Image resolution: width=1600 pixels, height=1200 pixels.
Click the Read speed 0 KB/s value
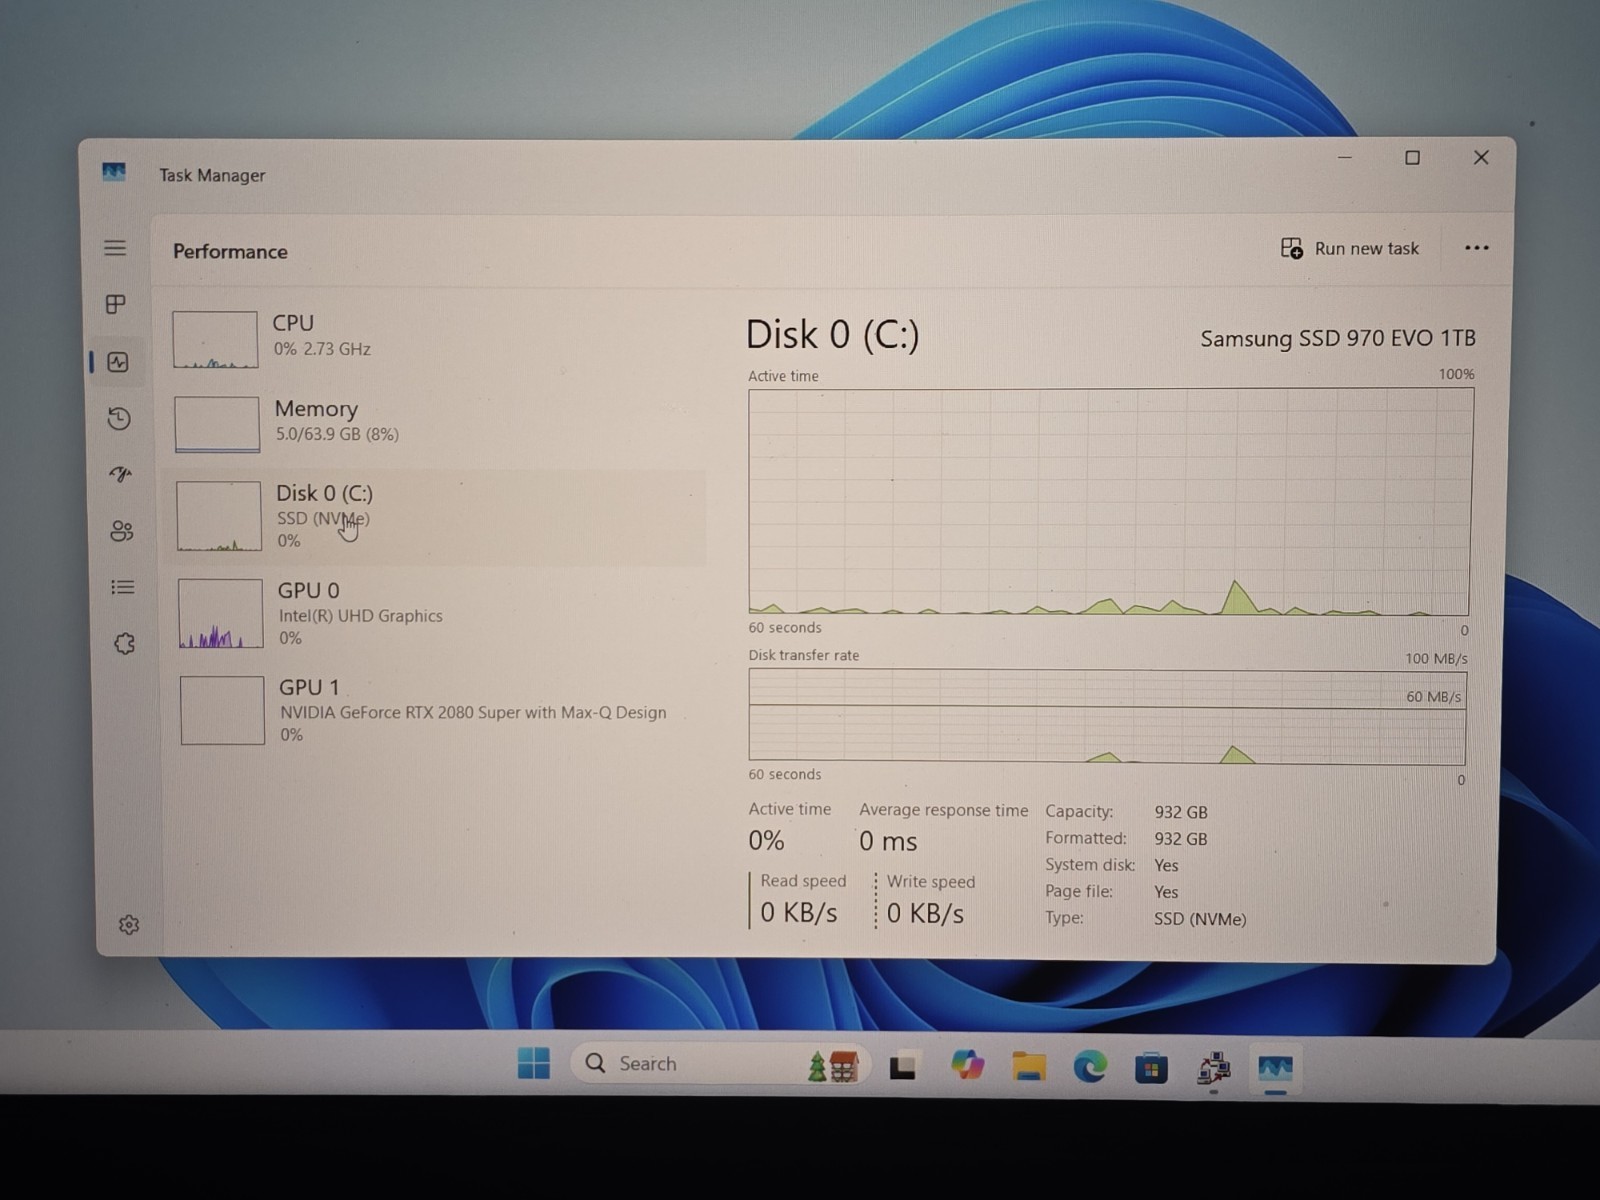pyautogui.click(x=799, y=912)
